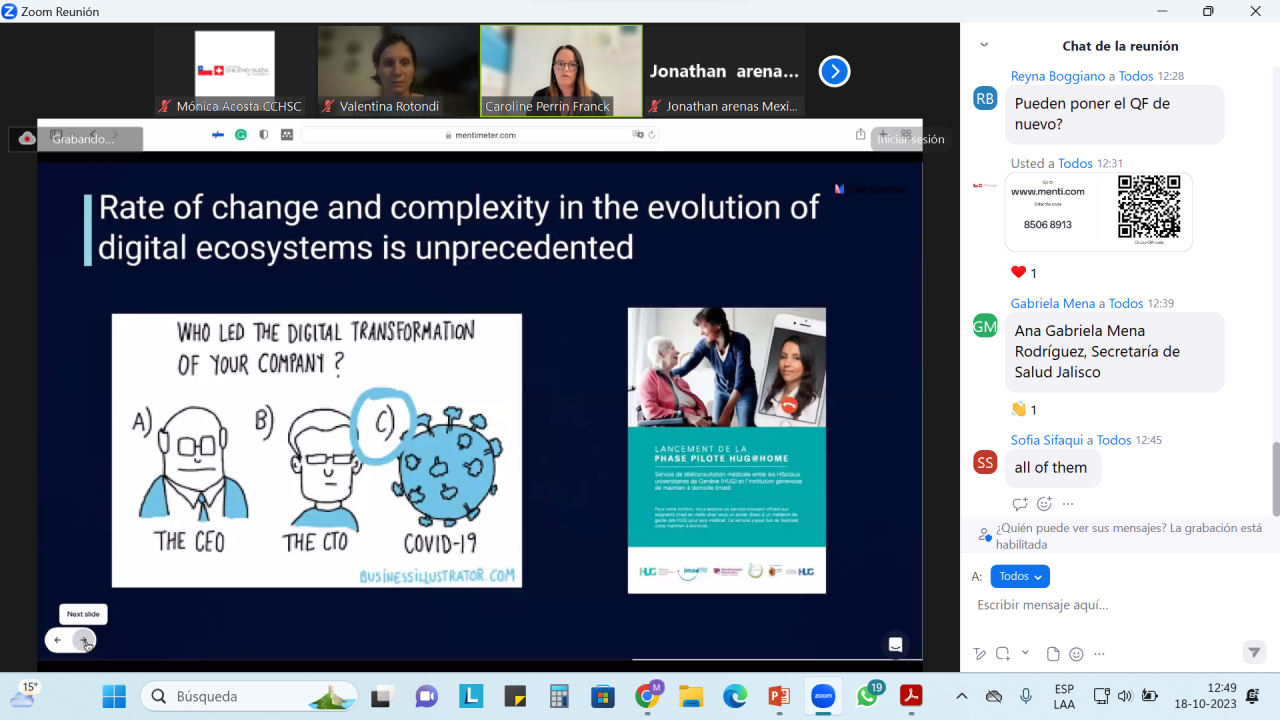Open File Explorer from taskbar

pos(691,696)
